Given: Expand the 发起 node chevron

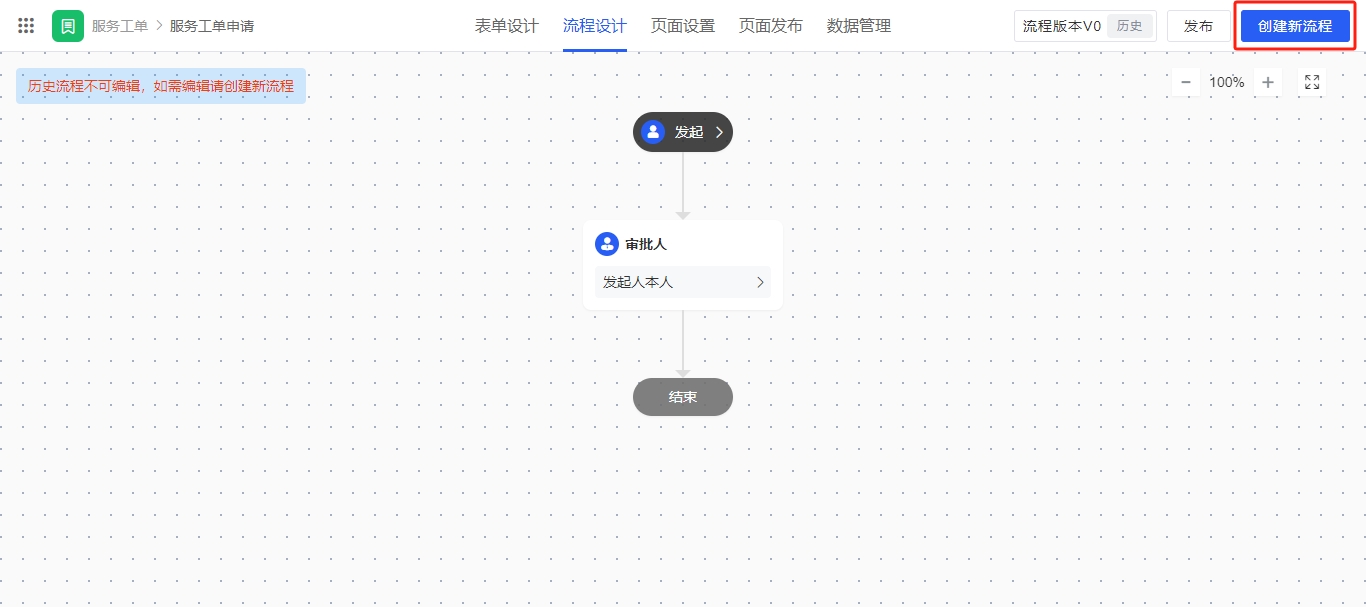Looking at the screenshot, I should click(718, 132).
